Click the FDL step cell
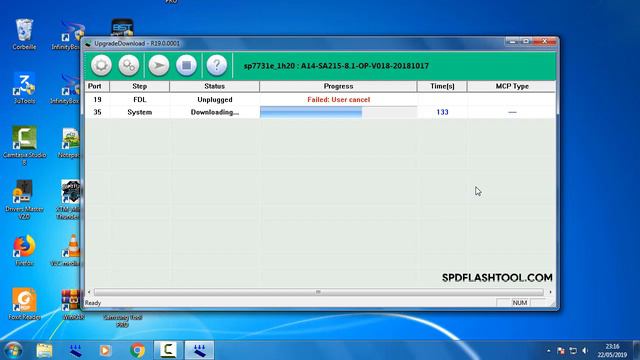Screen dimensions: 640x360 (140, 100)
